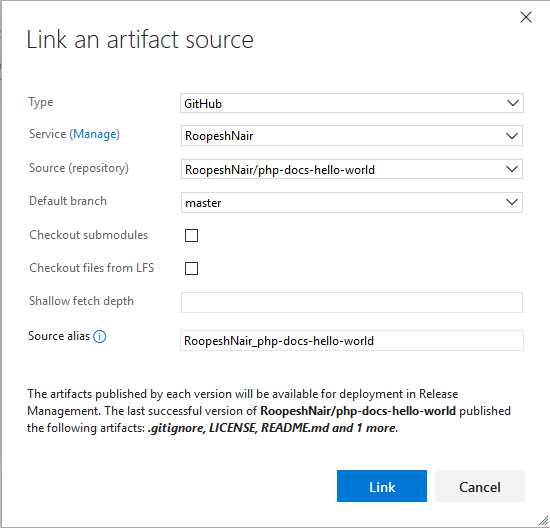The image size is (550, 528).
Task: Open the Type dropdown showing GitHub
Action: coord(352,103)
